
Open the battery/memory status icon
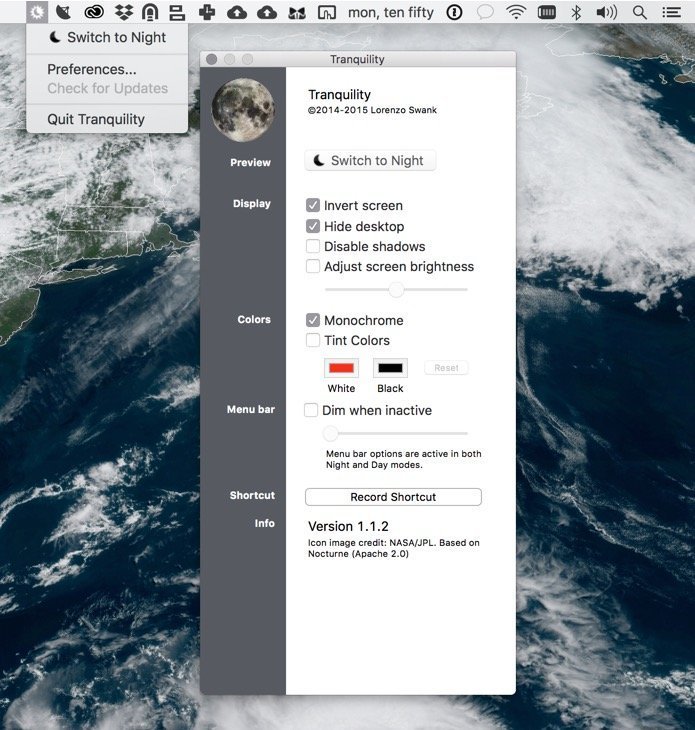pyautogui.click(x=547, y=13)
